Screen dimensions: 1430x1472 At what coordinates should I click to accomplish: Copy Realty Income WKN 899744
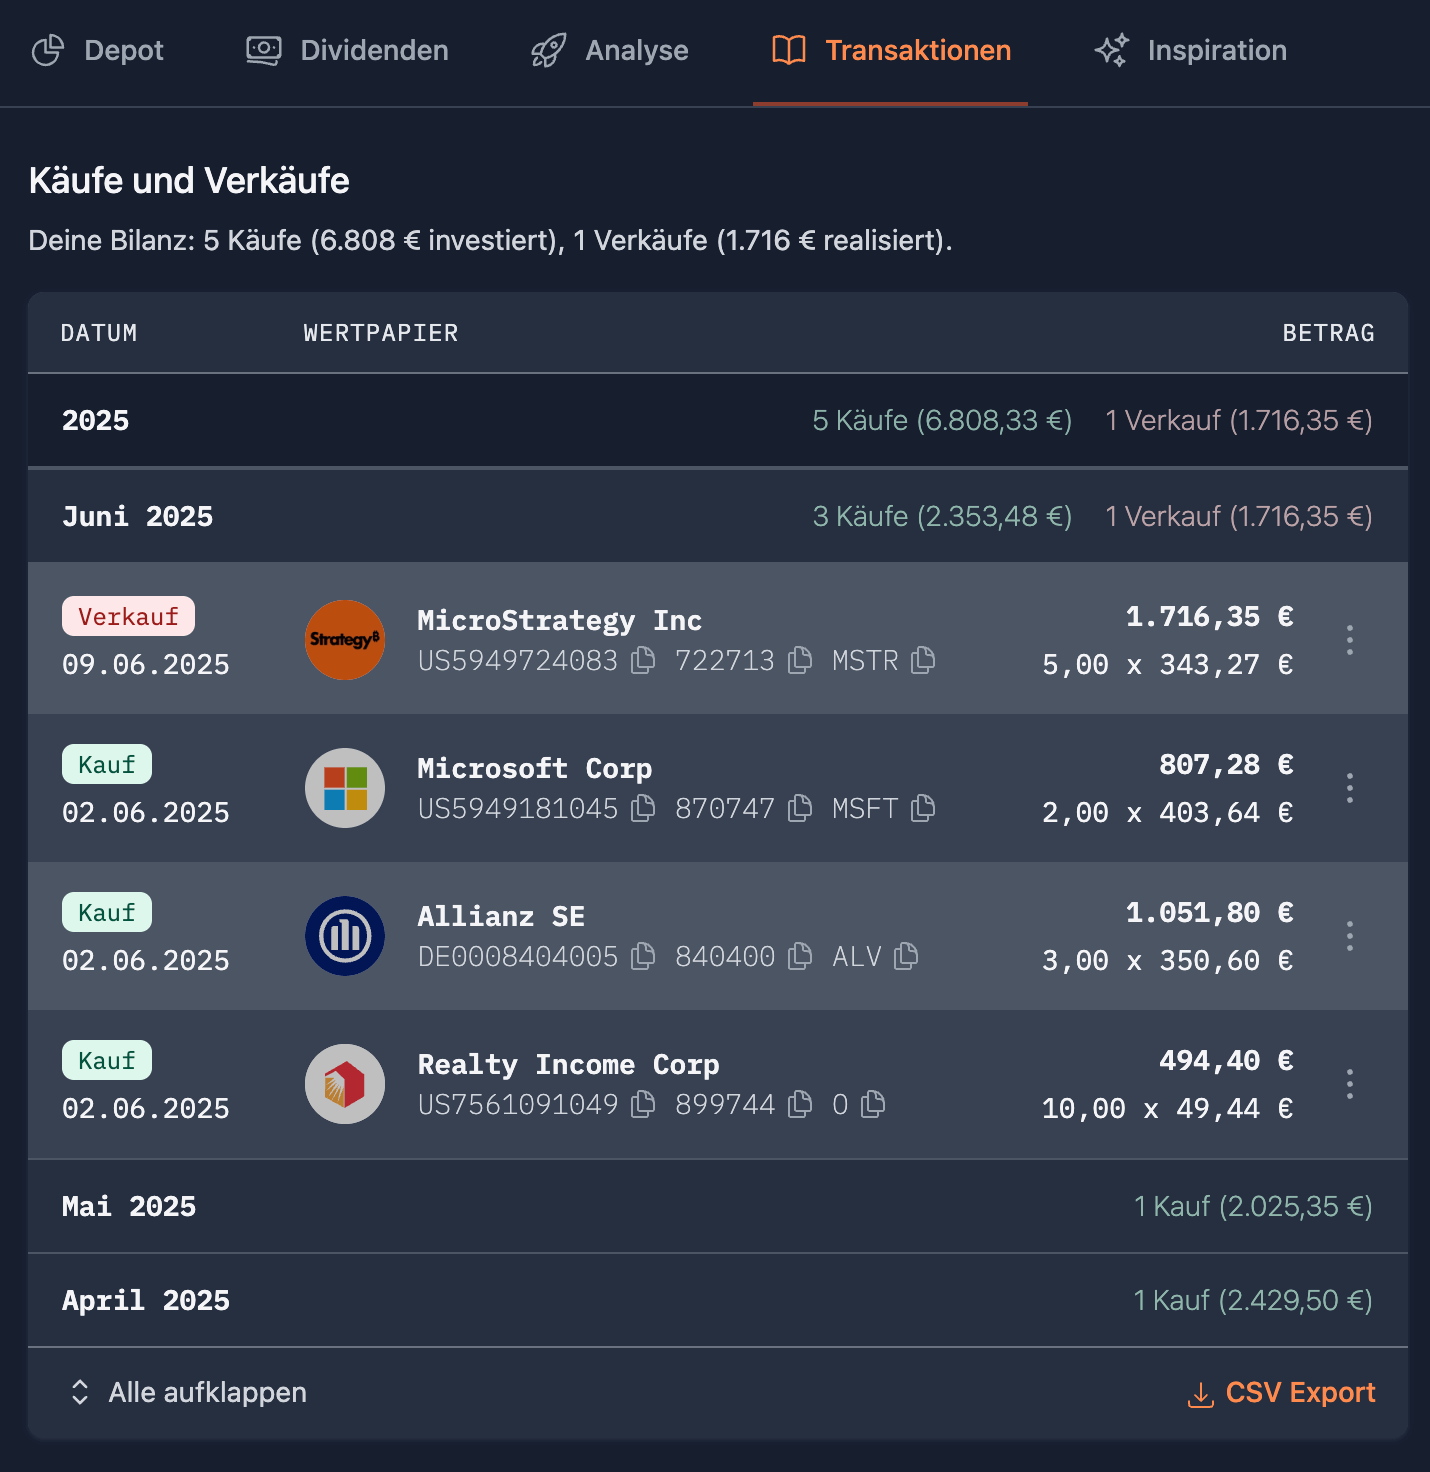800,1104
